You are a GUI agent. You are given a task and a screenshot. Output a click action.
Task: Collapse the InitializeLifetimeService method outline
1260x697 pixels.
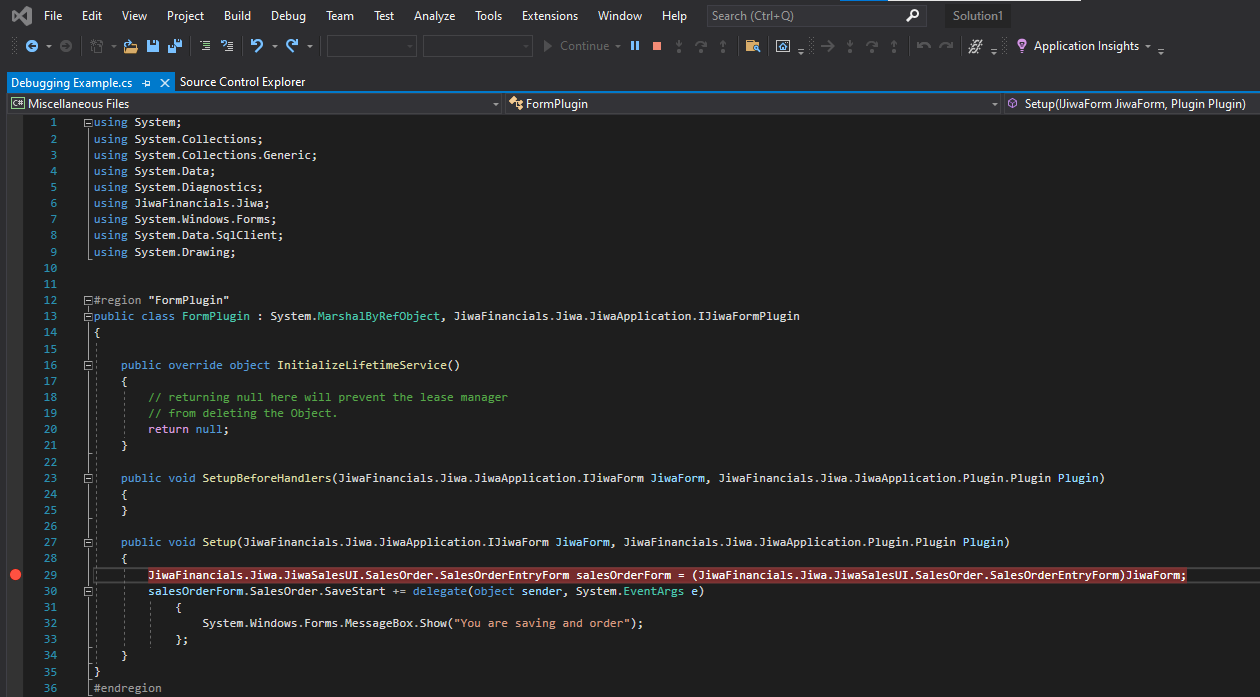pos(88,365)
